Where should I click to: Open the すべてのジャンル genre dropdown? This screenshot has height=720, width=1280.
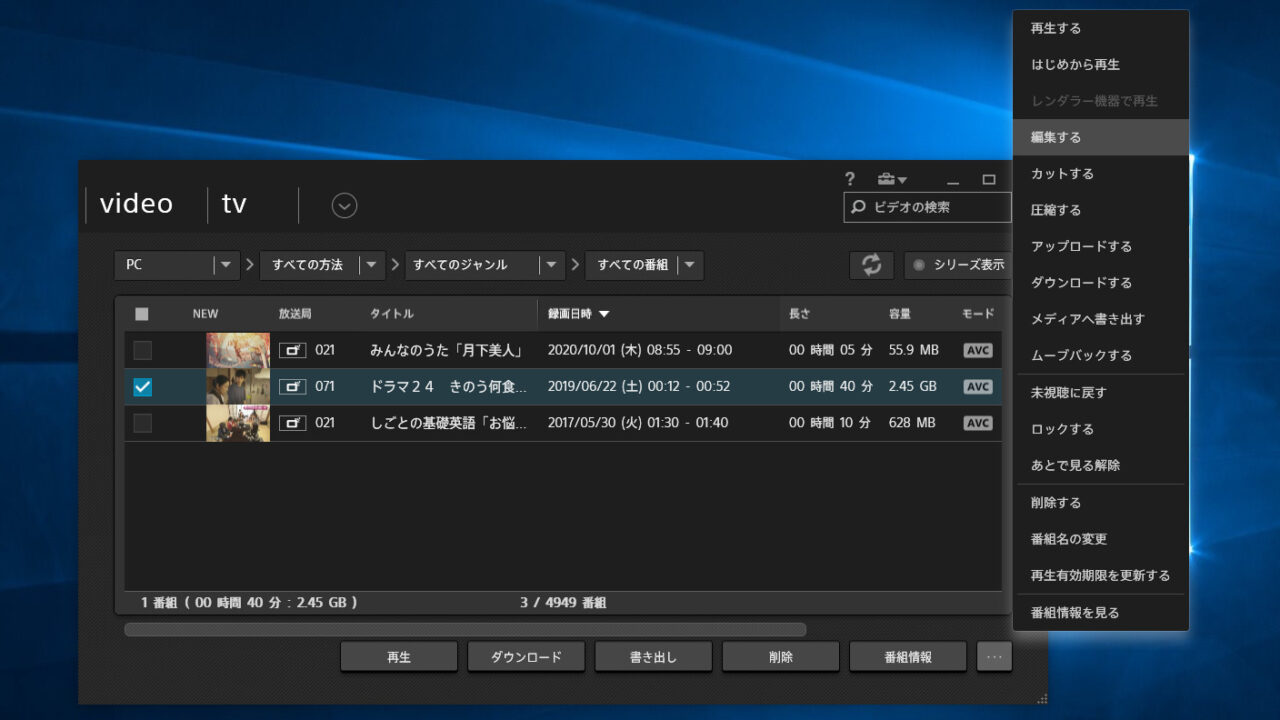coord(551,265)
